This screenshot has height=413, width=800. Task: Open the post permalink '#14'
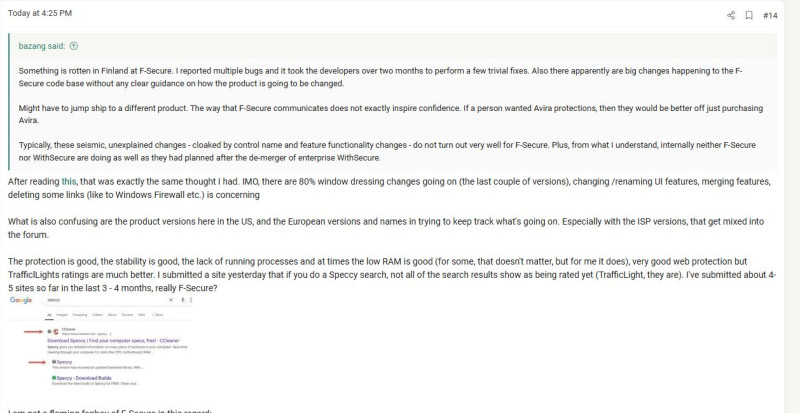770,15
